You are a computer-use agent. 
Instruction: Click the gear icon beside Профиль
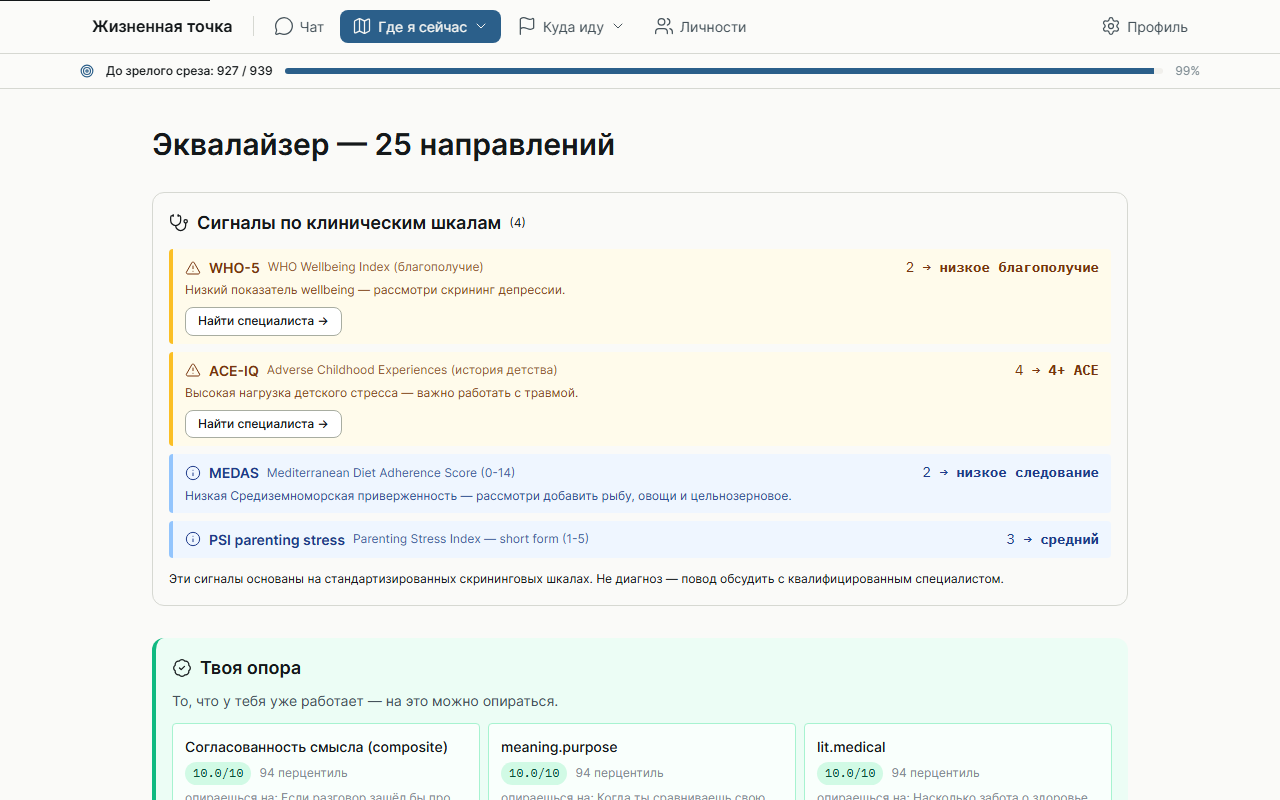coord(1111,27)
